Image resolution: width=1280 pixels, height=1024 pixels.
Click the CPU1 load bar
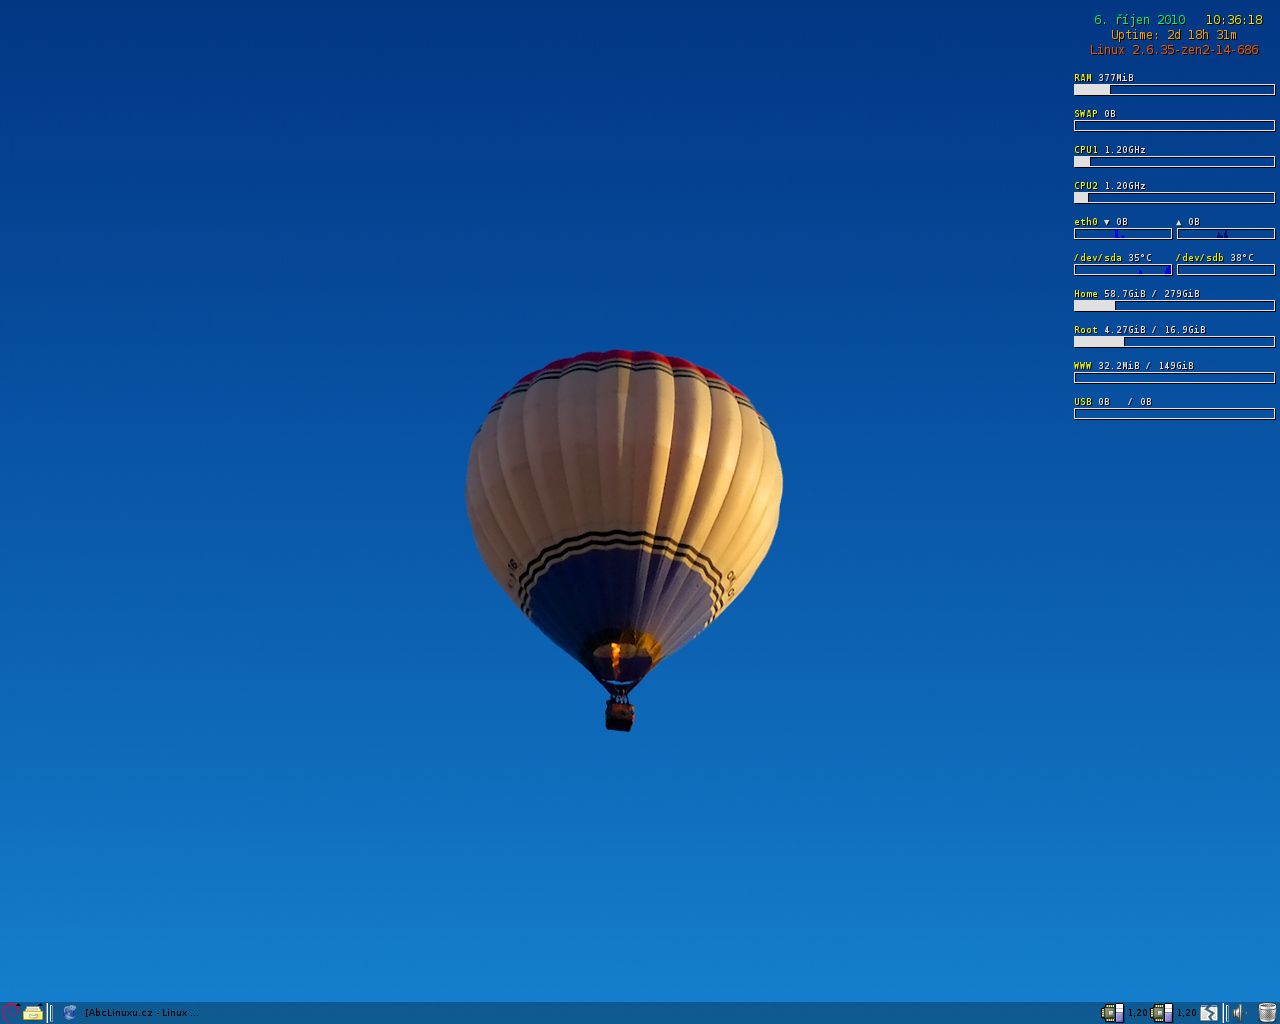(1174, 162)
